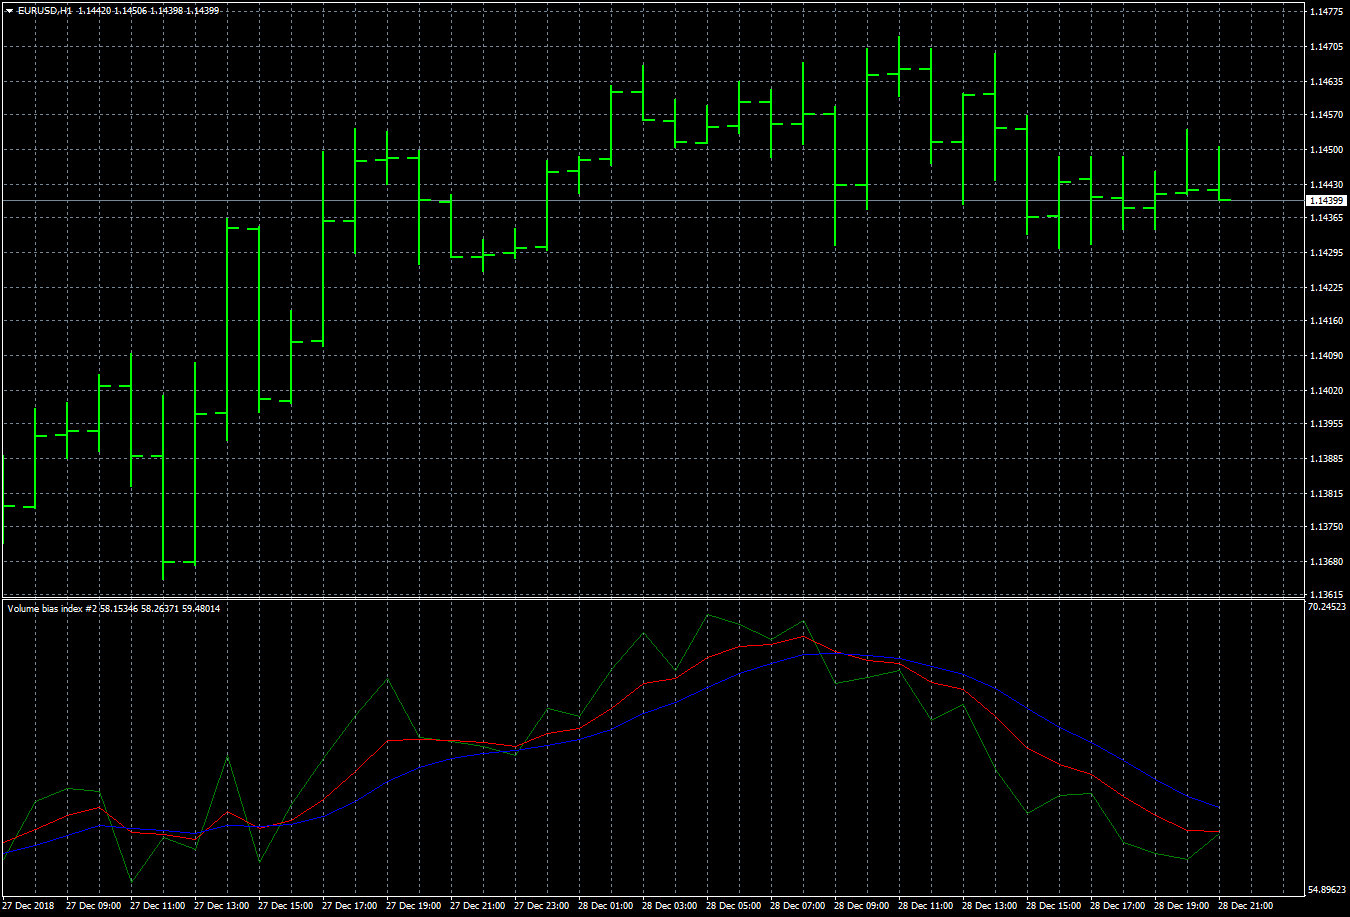The width and height of the screenshot is (1350, 917).
Task: Click the 1.14570 price scale label
Action: (1325, 115)
